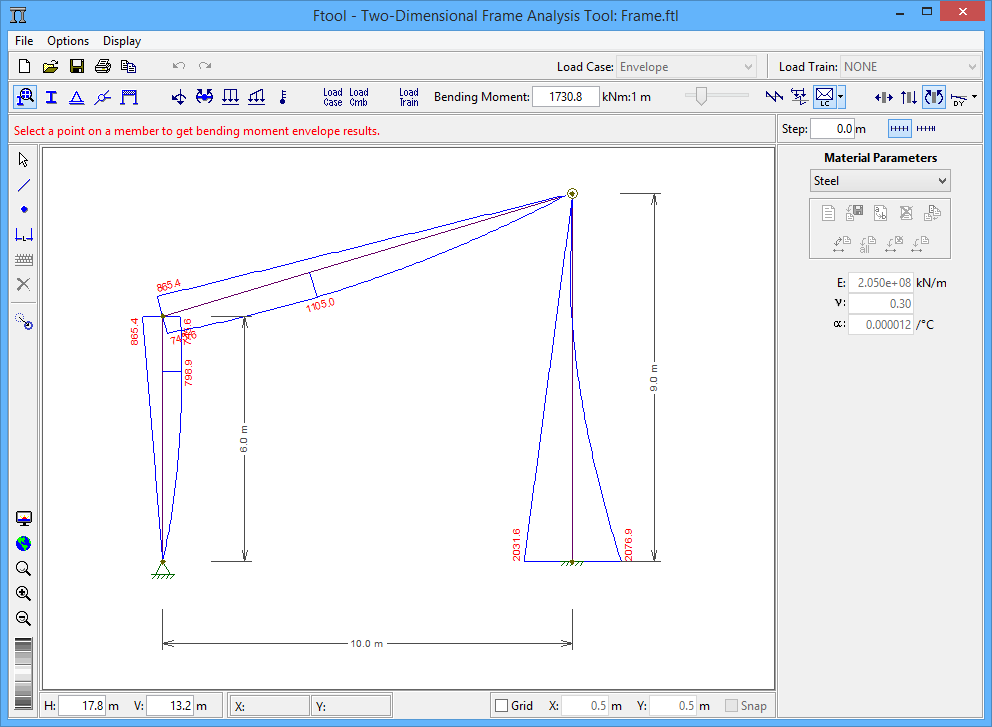The image size is (992, 727).
Task: Show the shear force diagram
Action: (908, 97)
